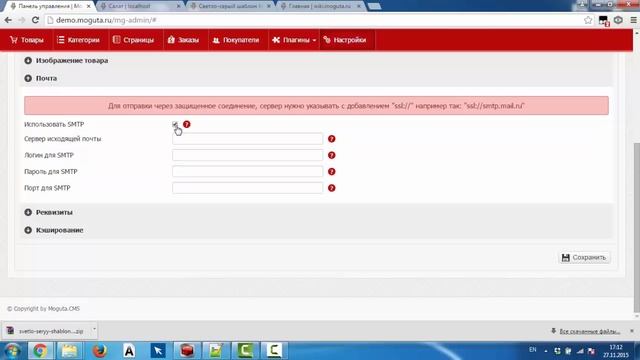Open the Покупатели section
This screenshot has width=640, height=360.
(x=236, y=40)
